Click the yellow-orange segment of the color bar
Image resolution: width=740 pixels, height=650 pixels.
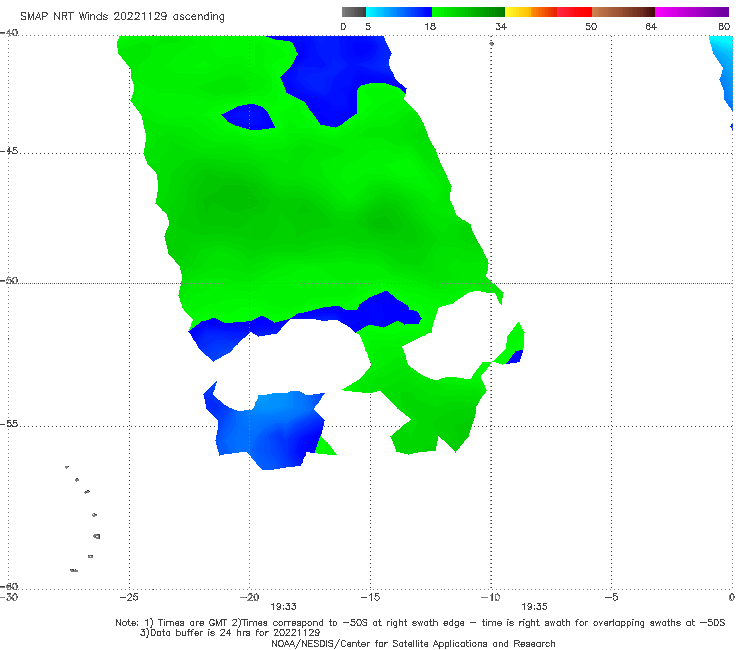[531, 12]
